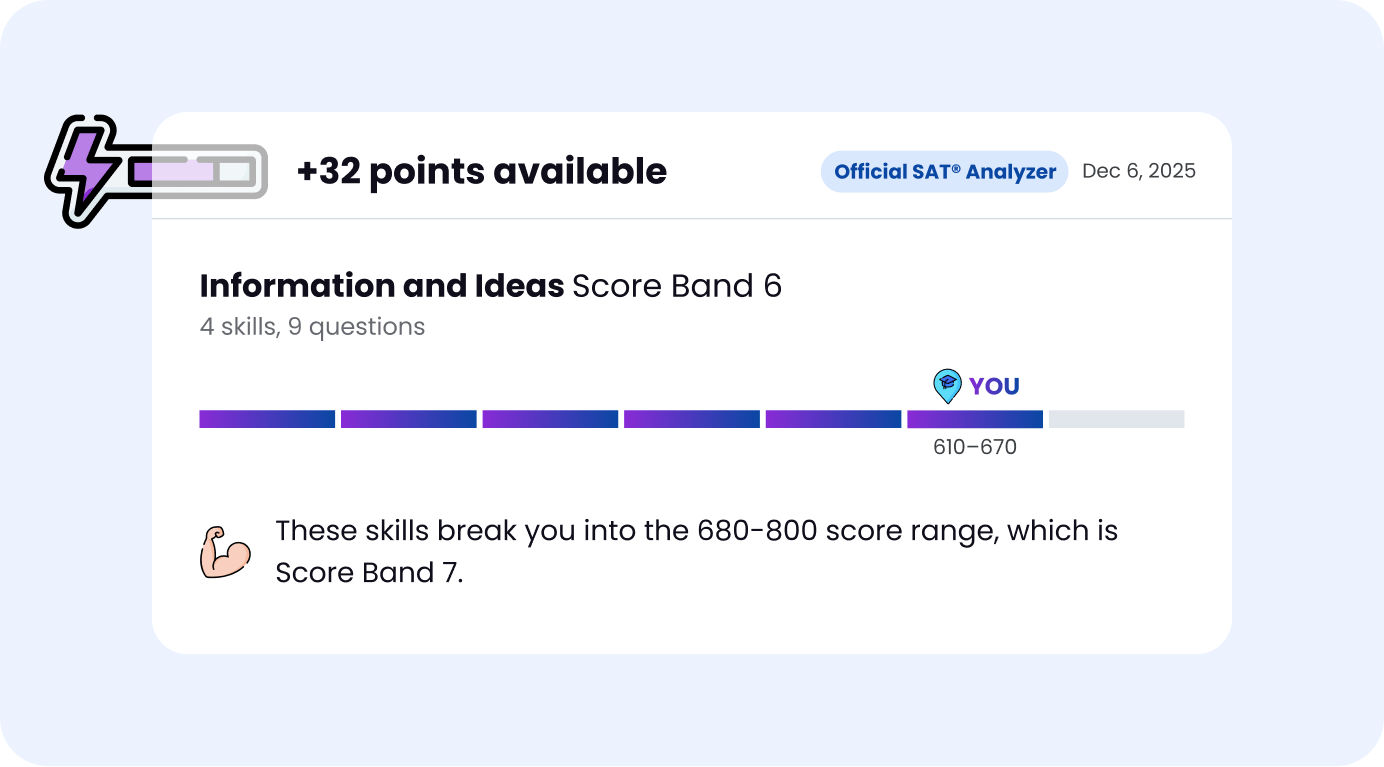Click the purple "YOU" marker label
Viewport: 1384px width, 767px height.
pos(994,386)
